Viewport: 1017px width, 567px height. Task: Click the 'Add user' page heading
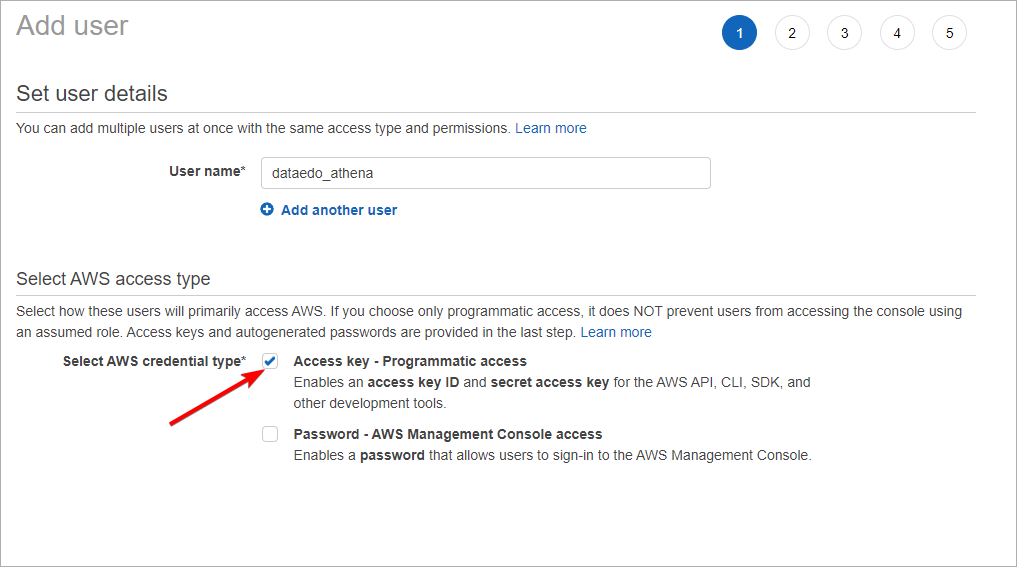[72, 26]
